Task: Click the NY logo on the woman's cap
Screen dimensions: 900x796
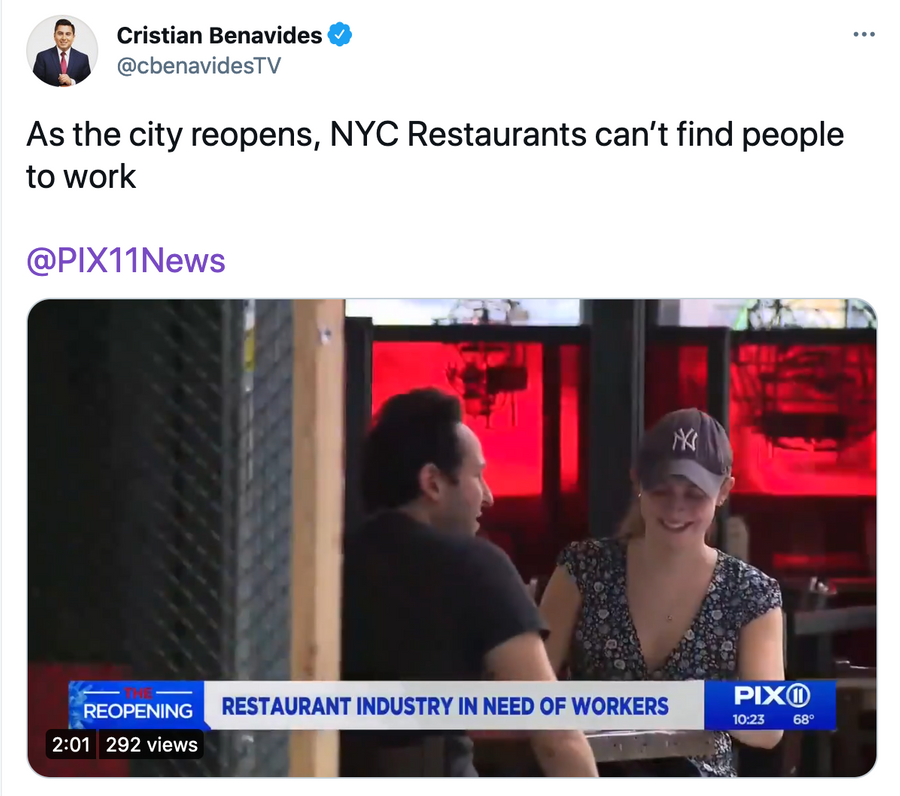Action: [685, 440]
